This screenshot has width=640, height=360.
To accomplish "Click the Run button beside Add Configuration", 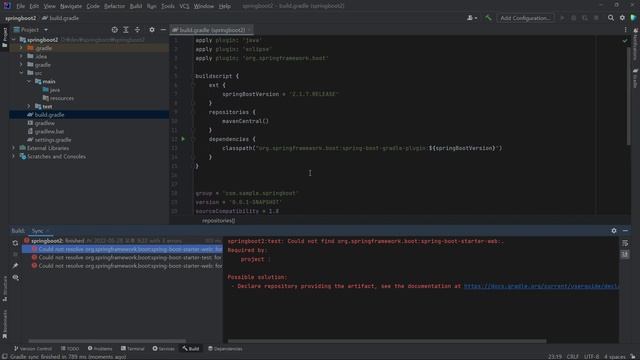I will 562,18.
